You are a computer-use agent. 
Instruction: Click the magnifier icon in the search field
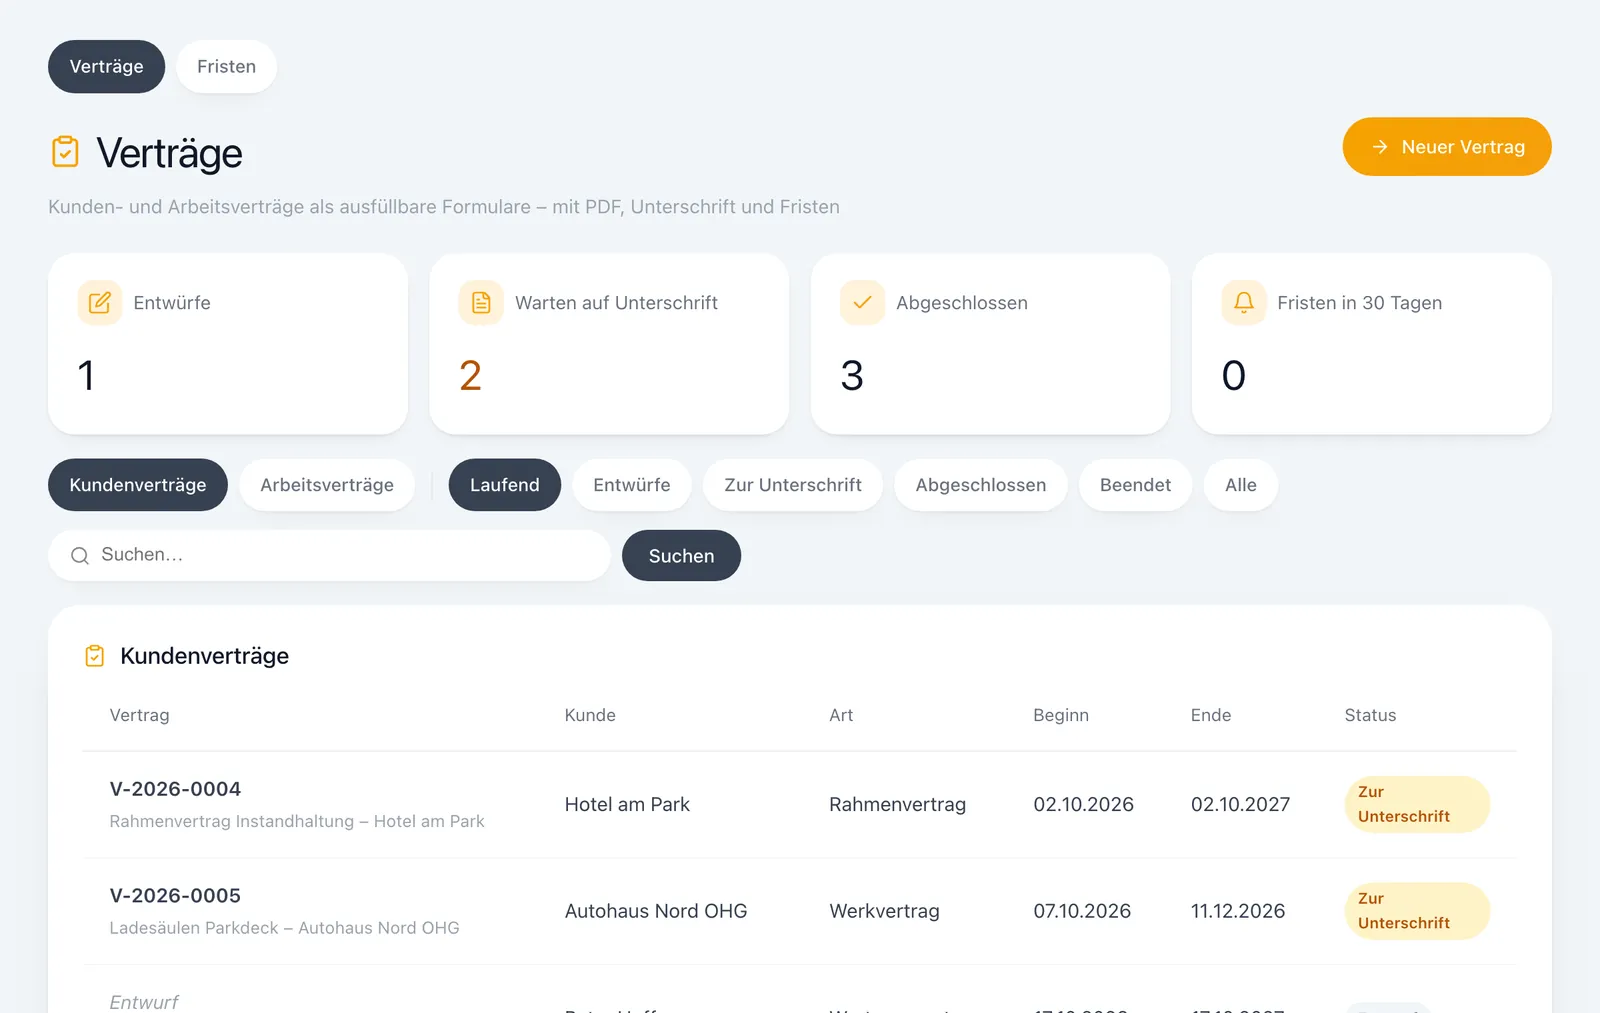tap(80, 556)
